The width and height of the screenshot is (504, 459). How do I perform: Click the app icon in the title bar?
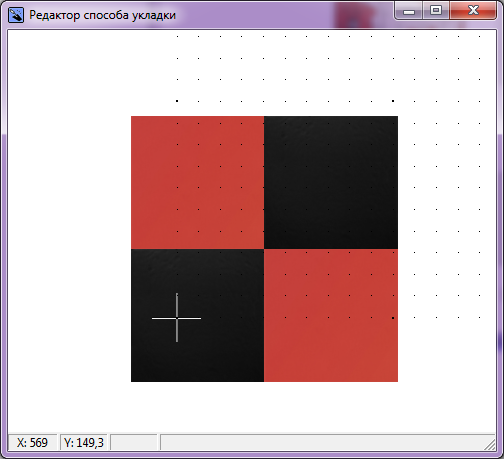(x=16, y=15)
